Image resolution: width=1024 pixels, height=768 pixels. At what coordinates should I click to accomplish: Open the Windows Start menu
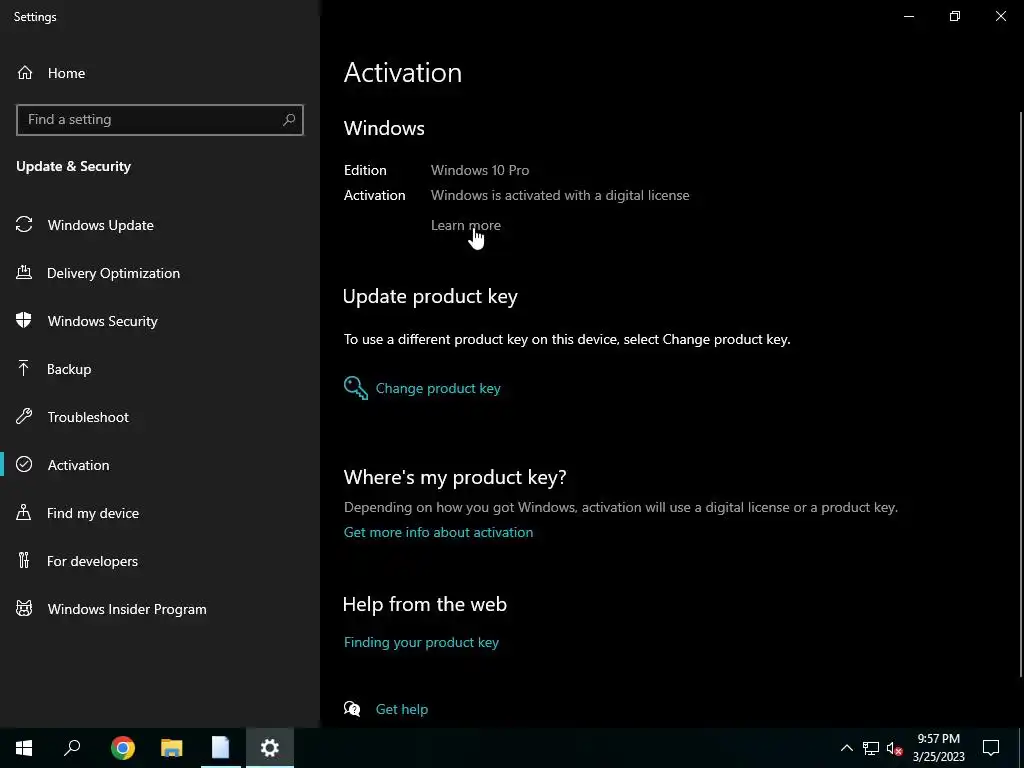[24, 748]
